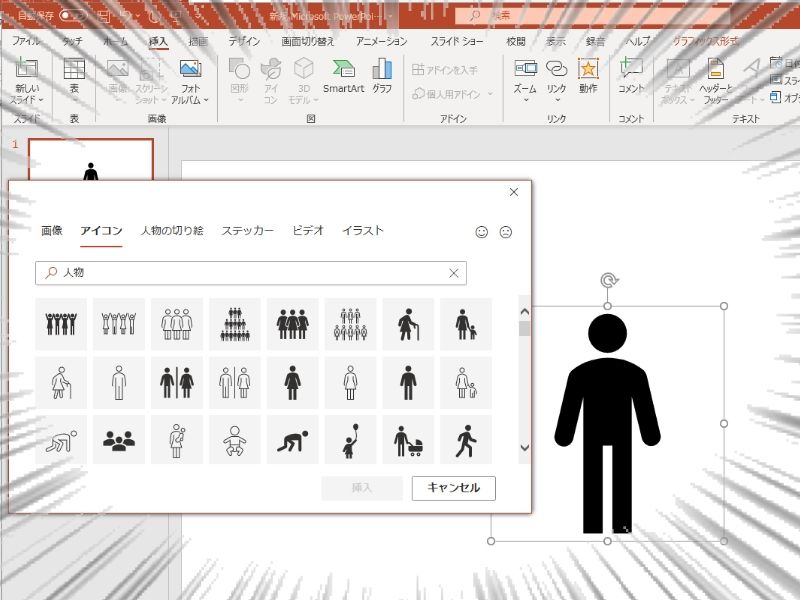The width and height of the screenshot is (800, 600).
Task: Select the solid man figure icon
Action: click(408, 383)
